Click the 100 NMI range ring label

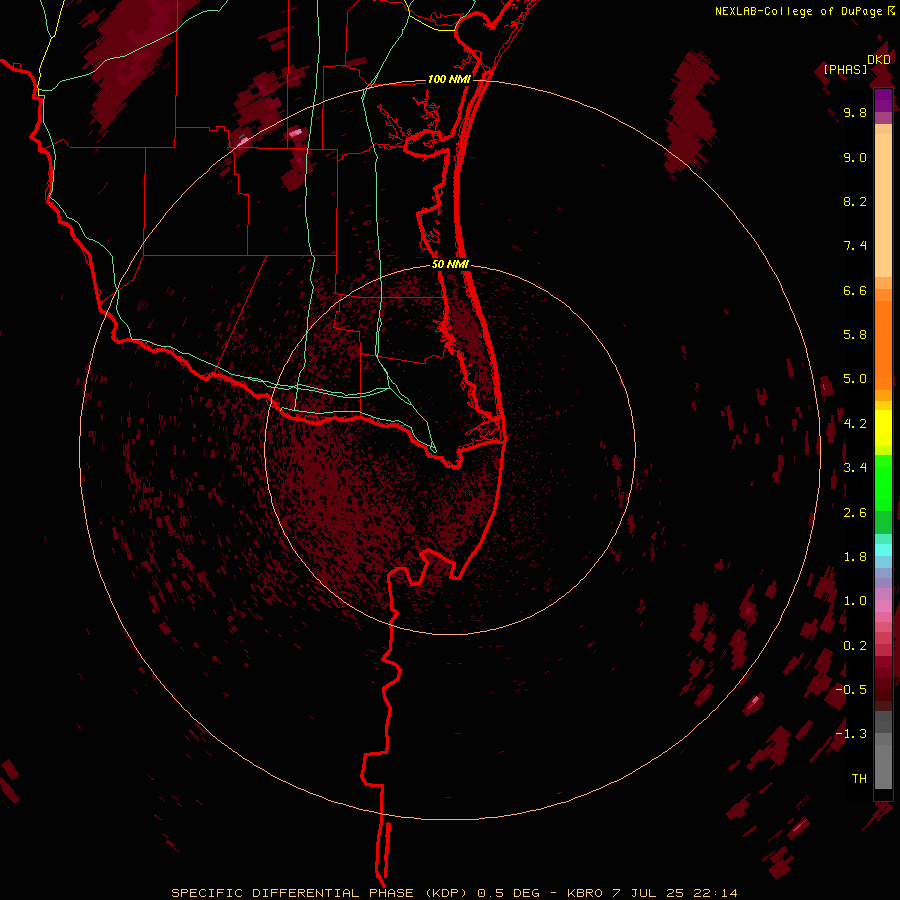coord(449,79)
